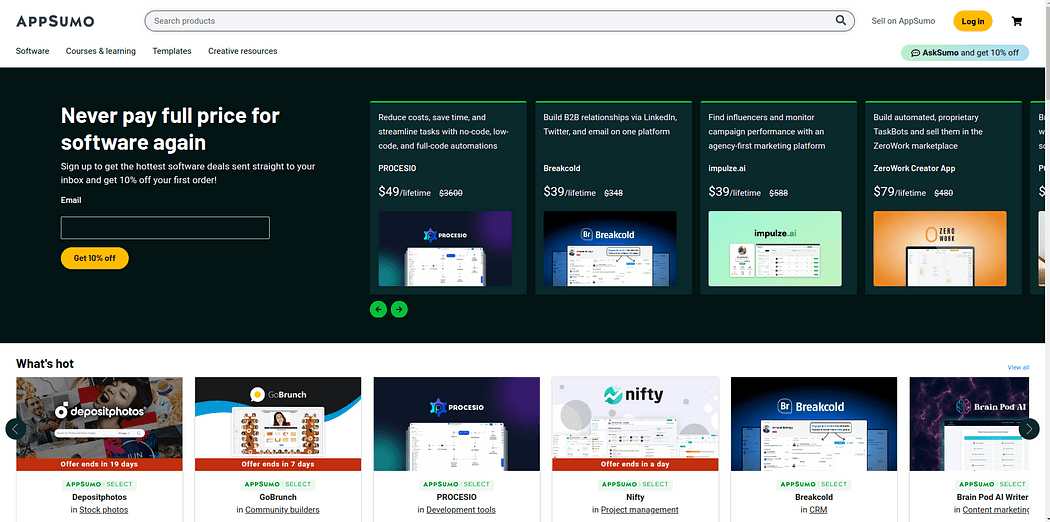Click impulze.ai name in hero card
This screenshot has width=1050, height=522.
click(x=727, y=169)
